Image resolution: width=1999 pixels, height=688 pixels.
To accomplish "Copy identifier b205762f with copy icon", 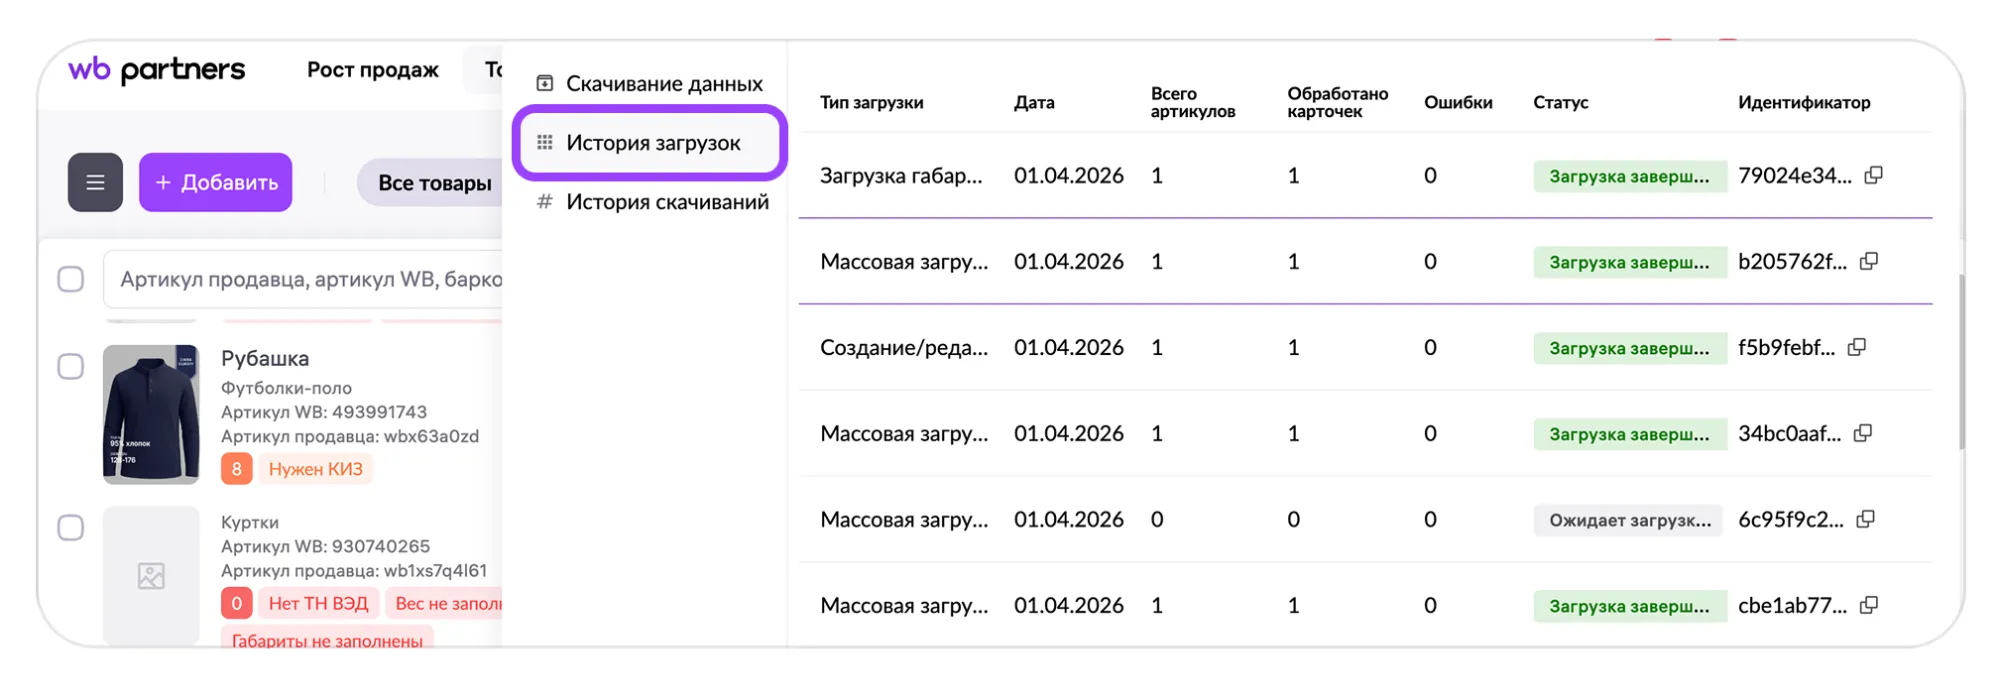I will pos(1869,261).
